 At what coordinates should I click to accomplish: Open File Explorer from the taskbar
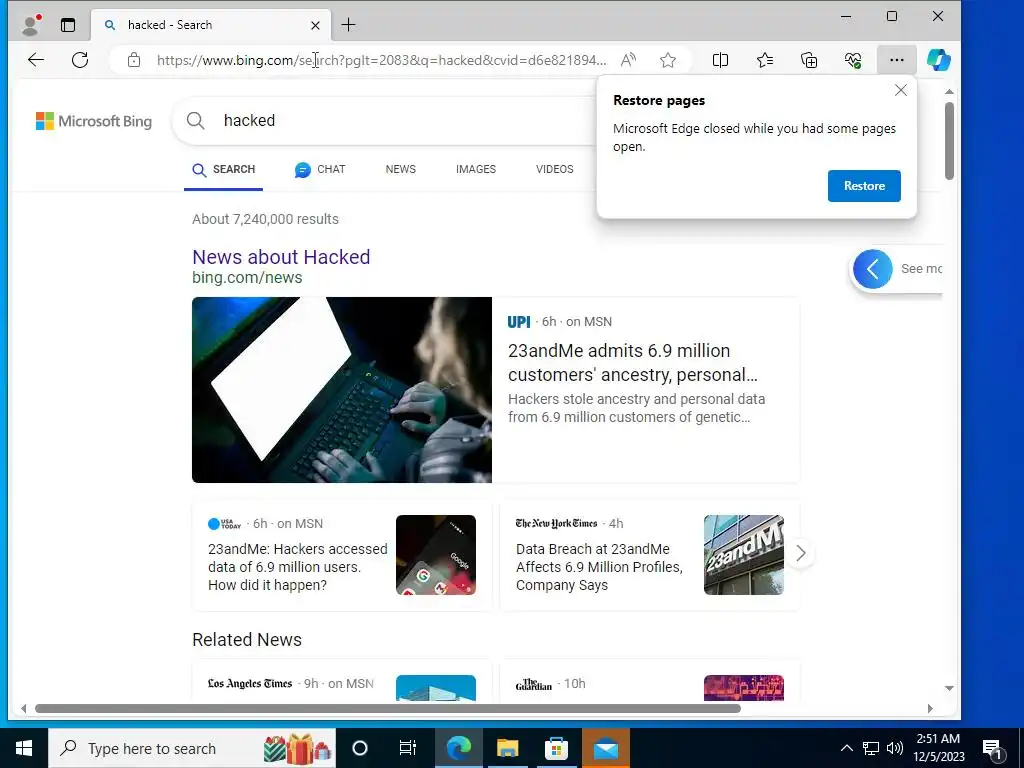click(507, 748)
